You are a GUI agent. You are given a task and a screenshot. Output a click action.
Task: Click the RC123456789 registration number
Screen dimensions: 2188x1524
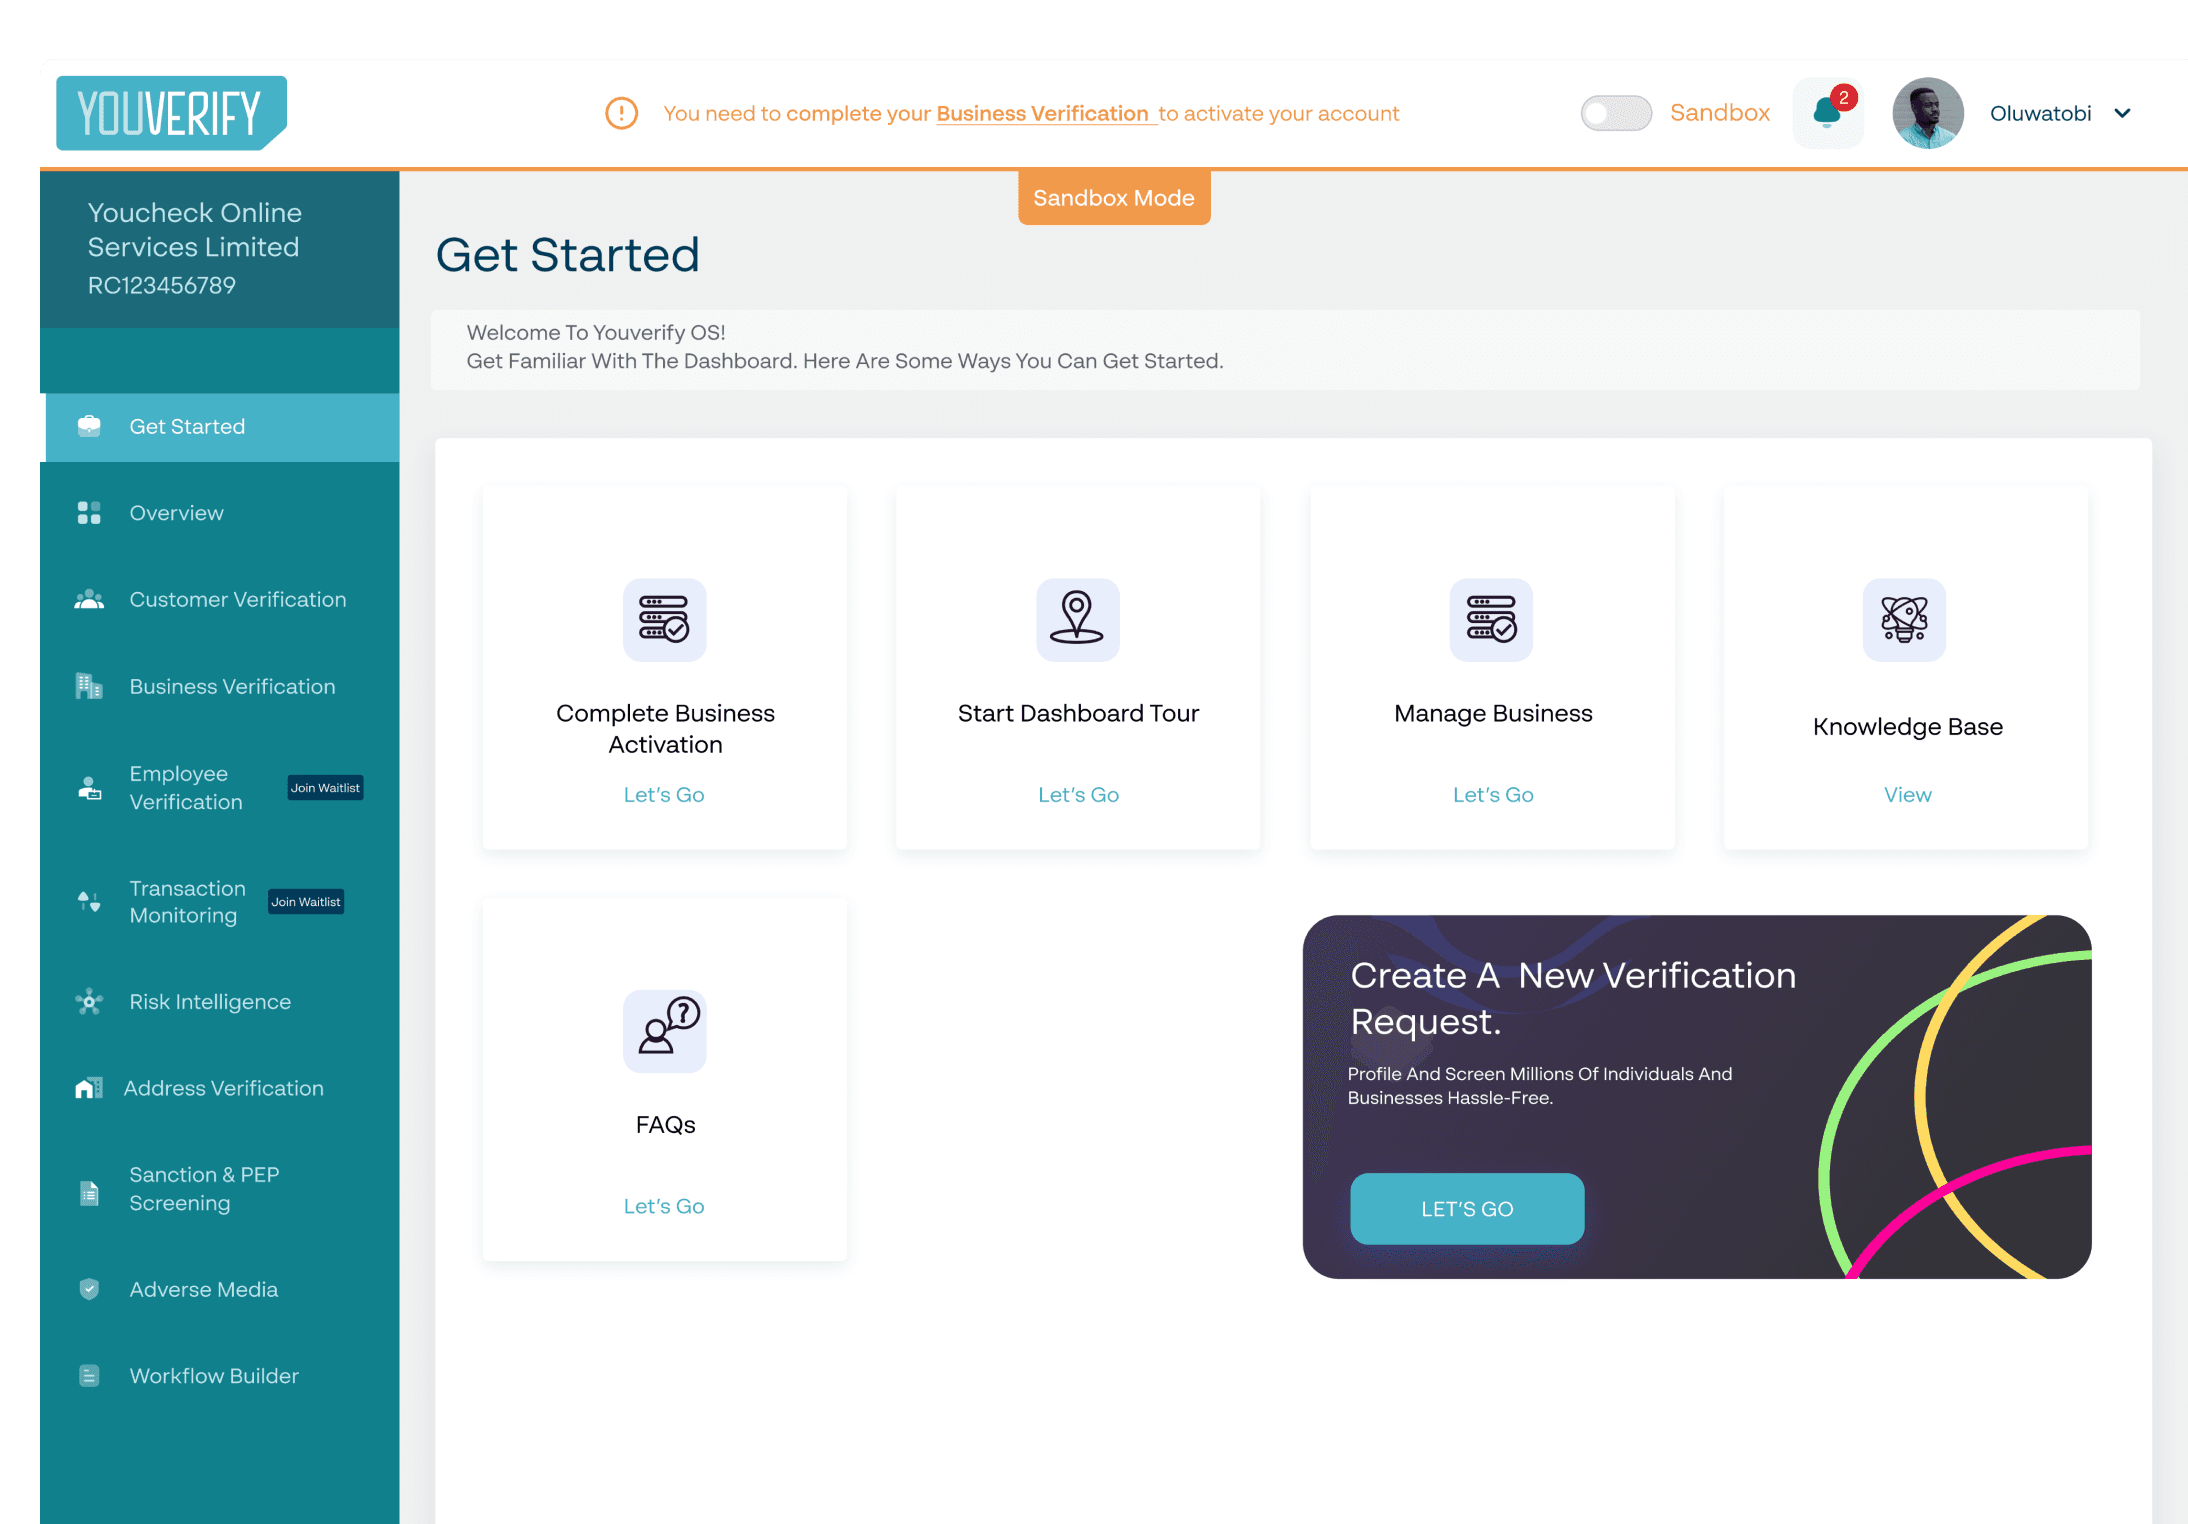pos(162,285)
